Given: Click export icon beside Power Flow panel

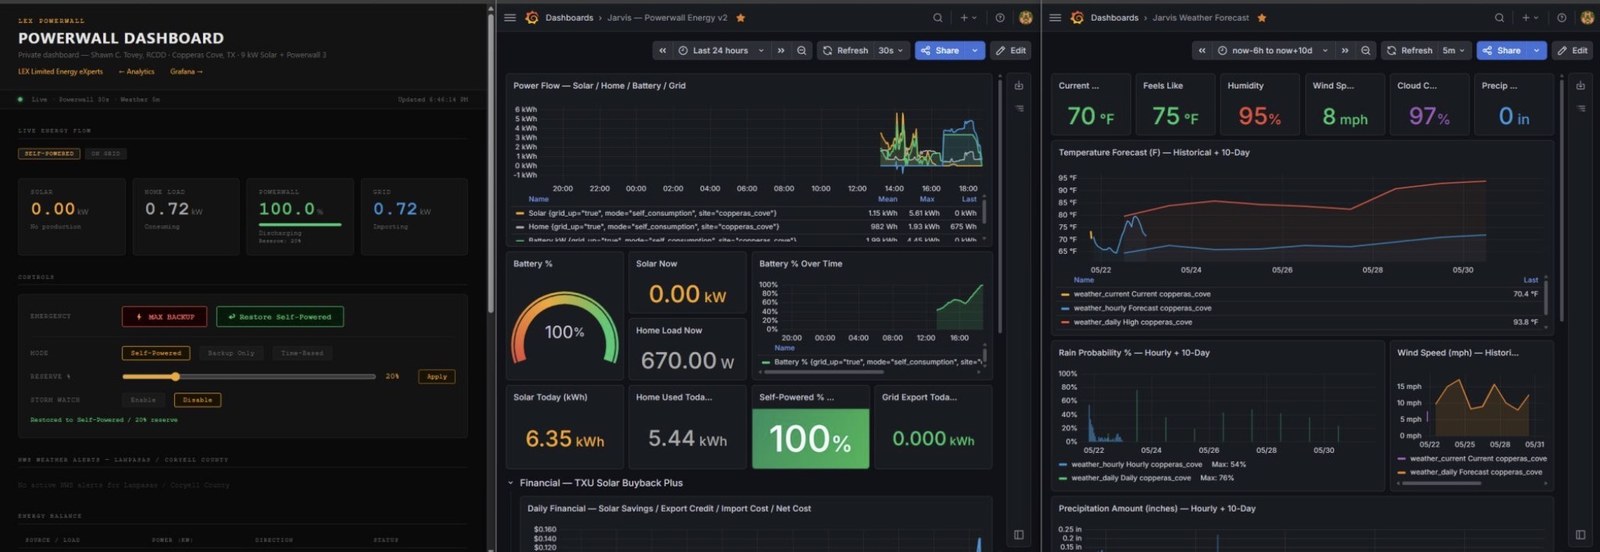Looking at the screenshot, I should pos(1019,85).
